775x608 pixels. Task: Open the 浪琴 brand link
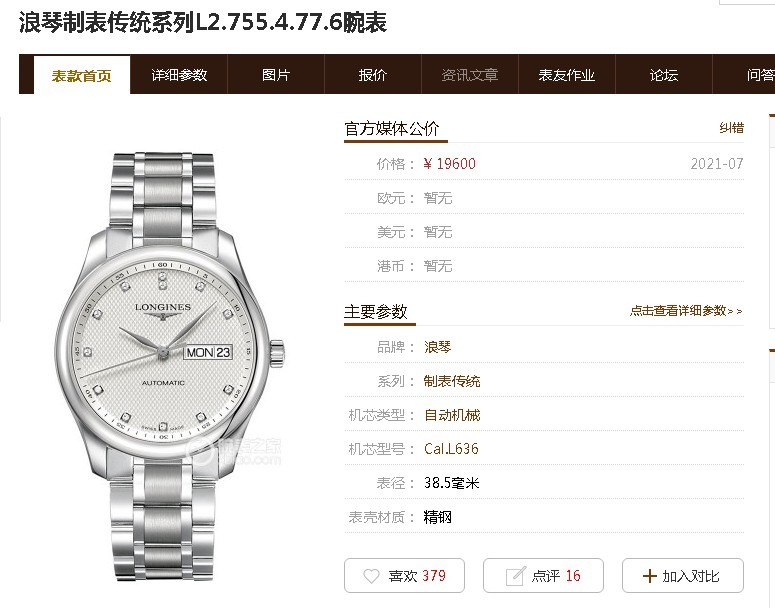pos(437,347)
